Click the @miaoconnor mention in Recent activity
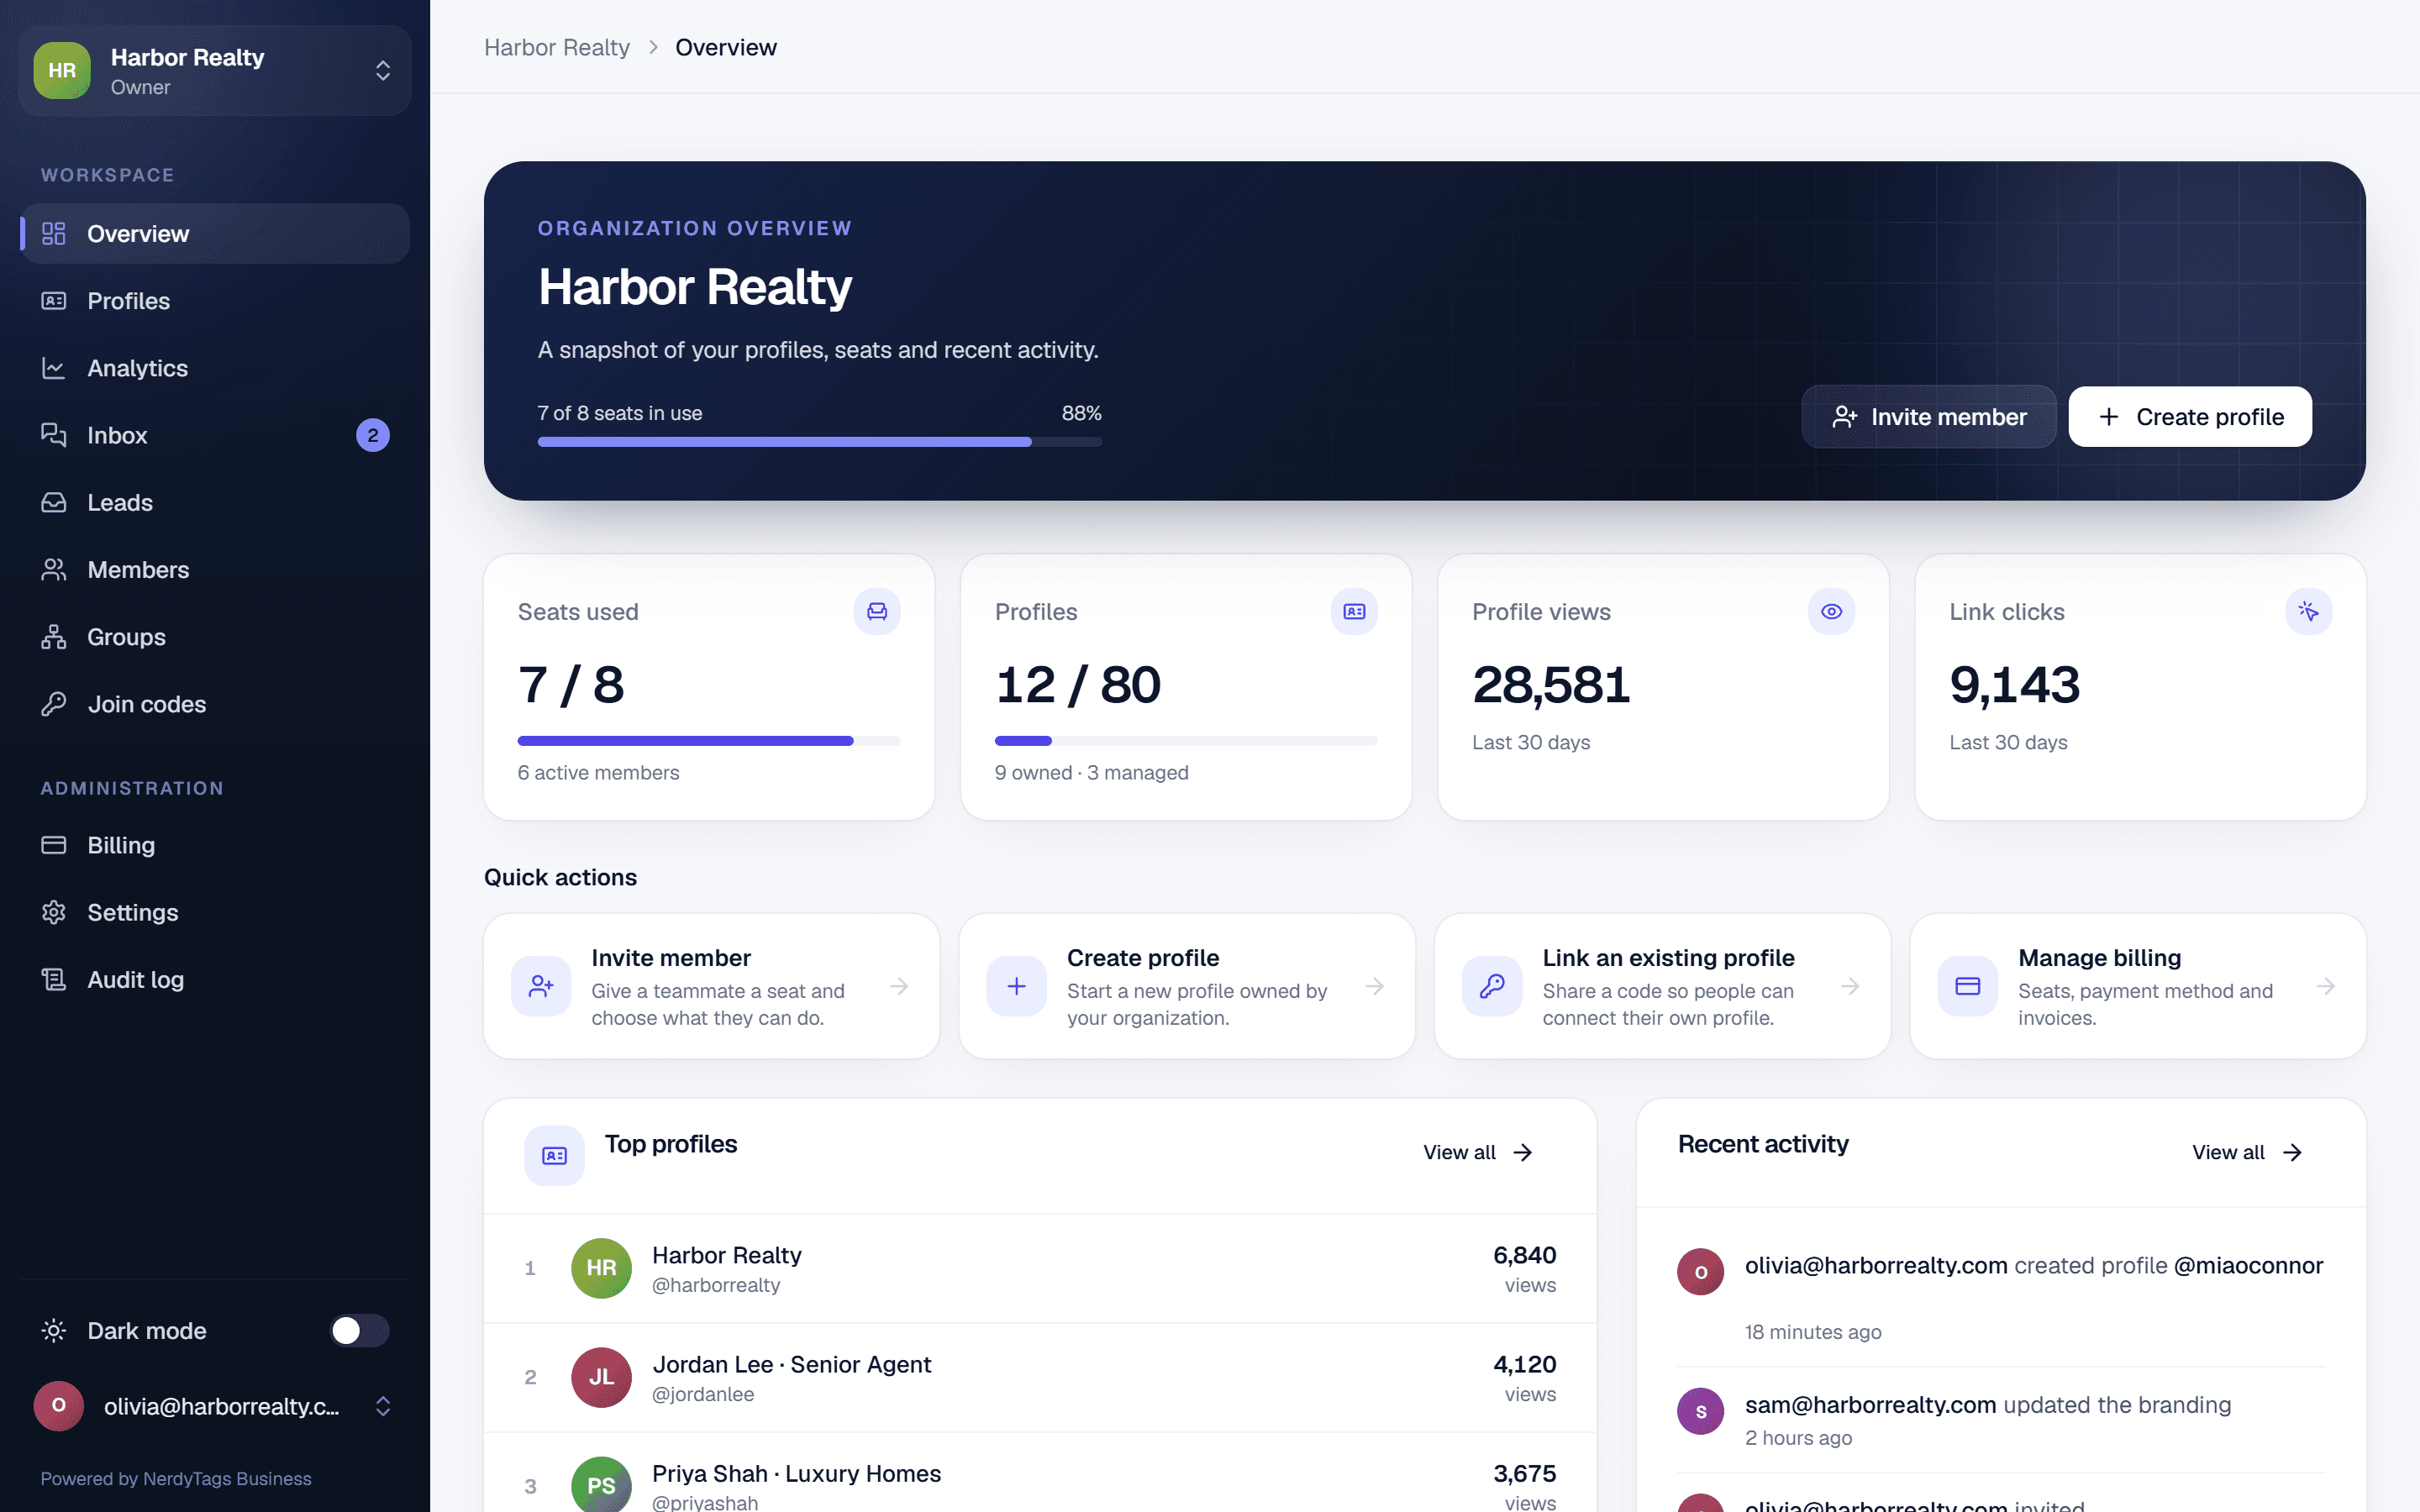This screenshot has width=2420, height=1512. [x=2248, y=1265]
